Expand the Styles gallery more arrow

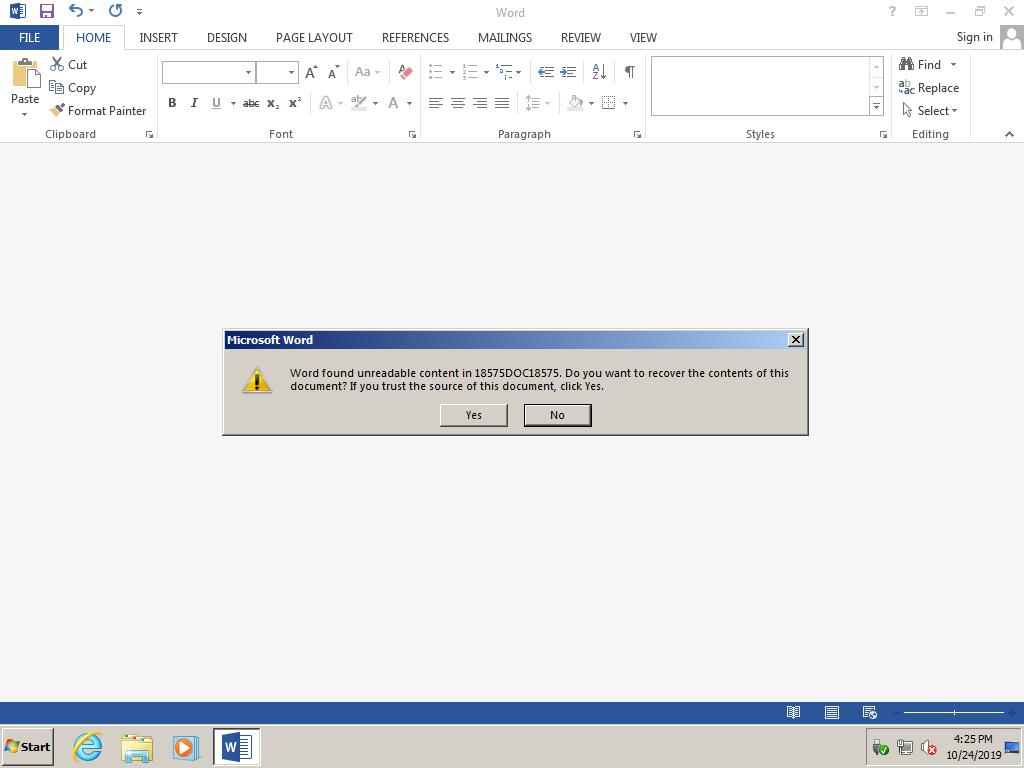876,106
